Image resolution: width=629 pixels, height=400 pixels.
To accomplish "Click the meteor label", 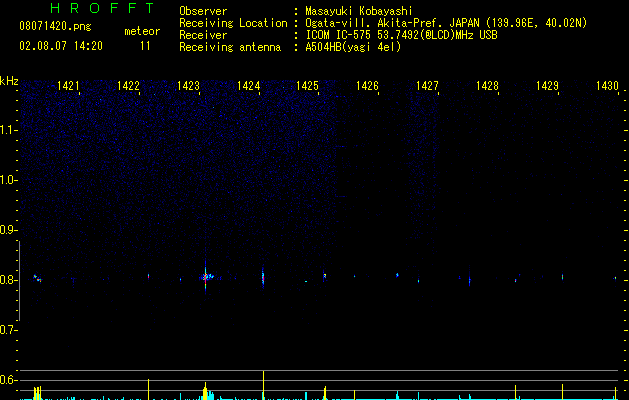I will pyautogui.click(x=142, y=31).
